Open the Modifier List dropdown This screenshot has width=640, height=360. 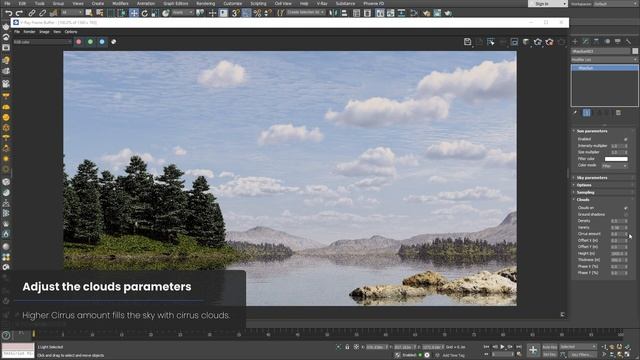pos(604,60)
